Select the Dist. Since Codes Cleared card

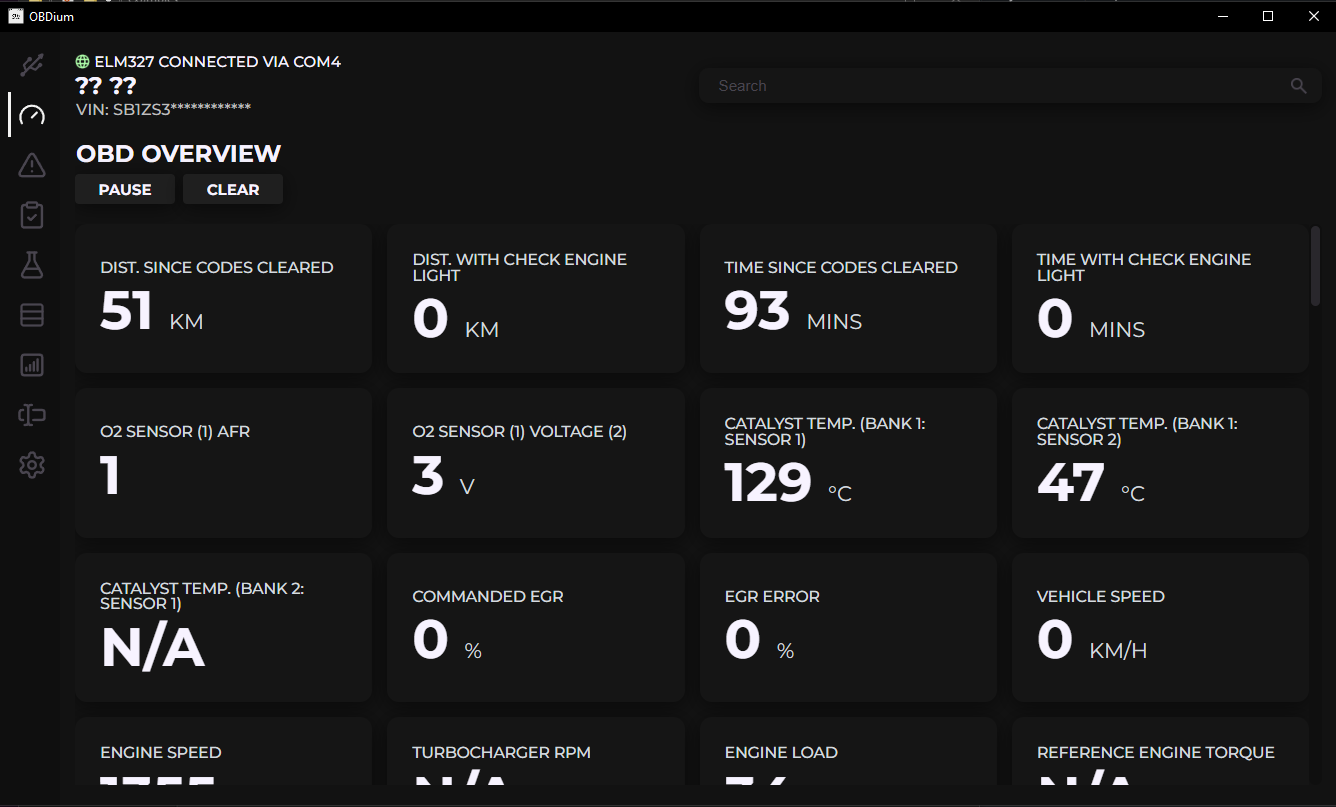[223, 299]
